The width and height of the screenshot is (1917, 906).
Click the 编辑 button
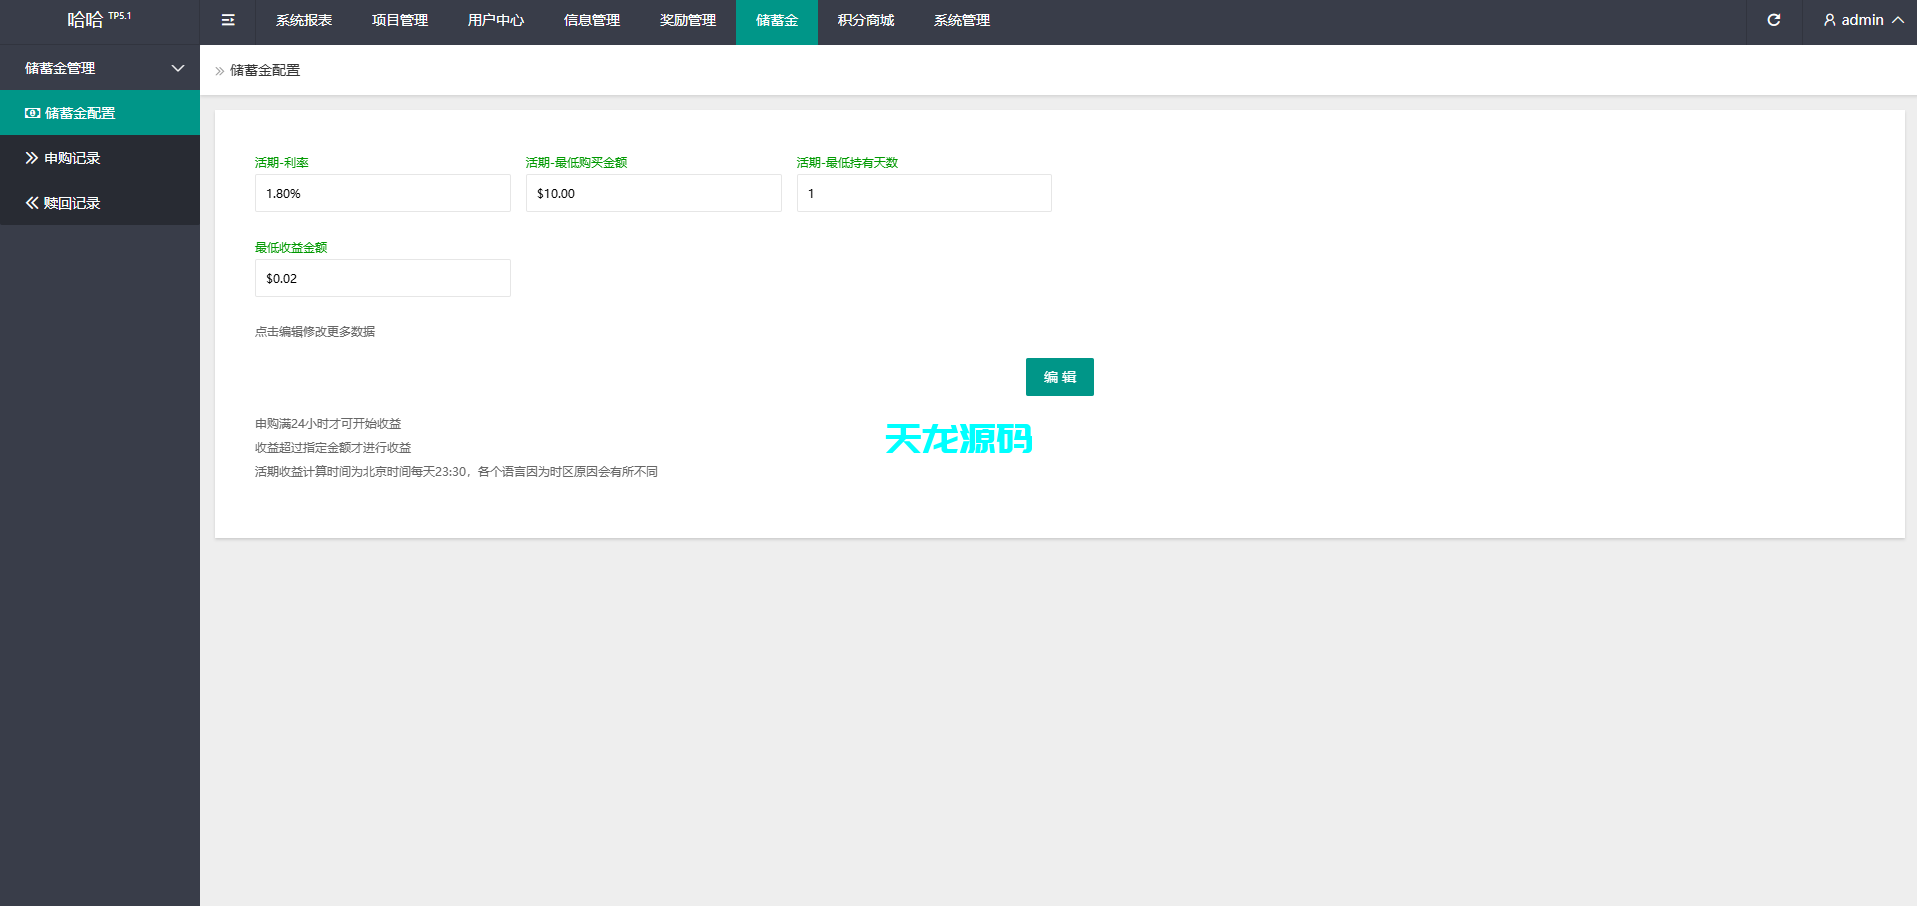point(1059,377)
